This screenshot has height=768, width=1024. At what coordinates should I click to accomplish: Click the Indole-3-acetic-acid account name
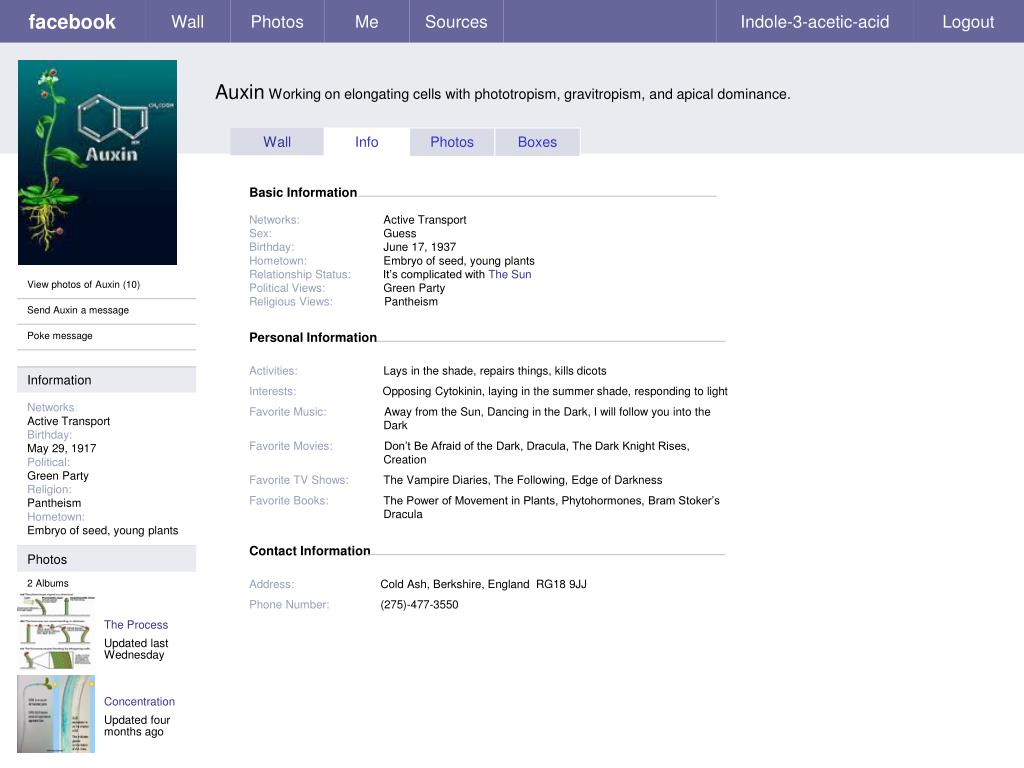tap(814, 22)
